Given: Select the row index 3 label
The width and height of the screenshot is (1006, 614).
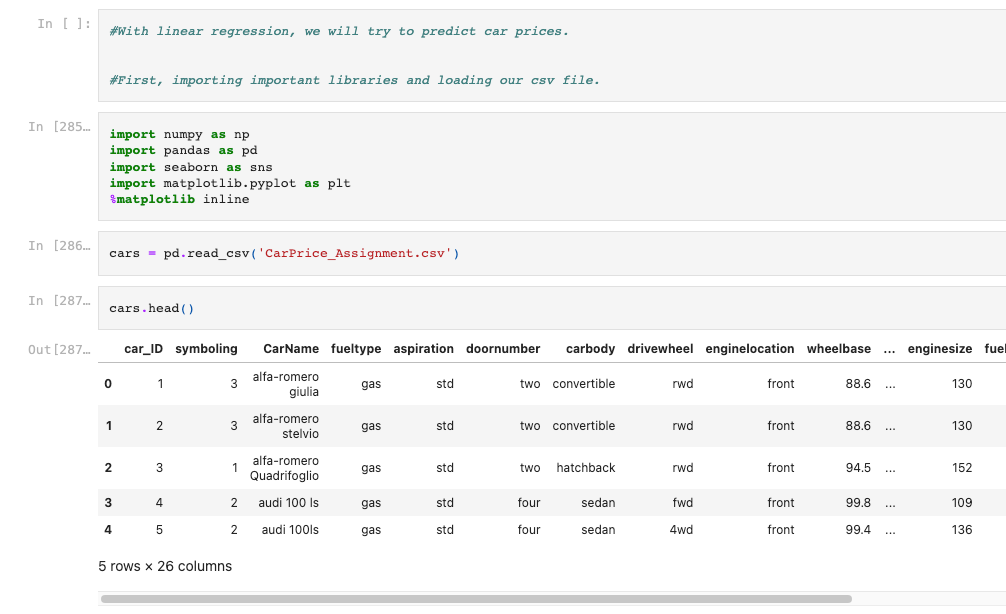Looking at the screenshot, I should [108, 502].
